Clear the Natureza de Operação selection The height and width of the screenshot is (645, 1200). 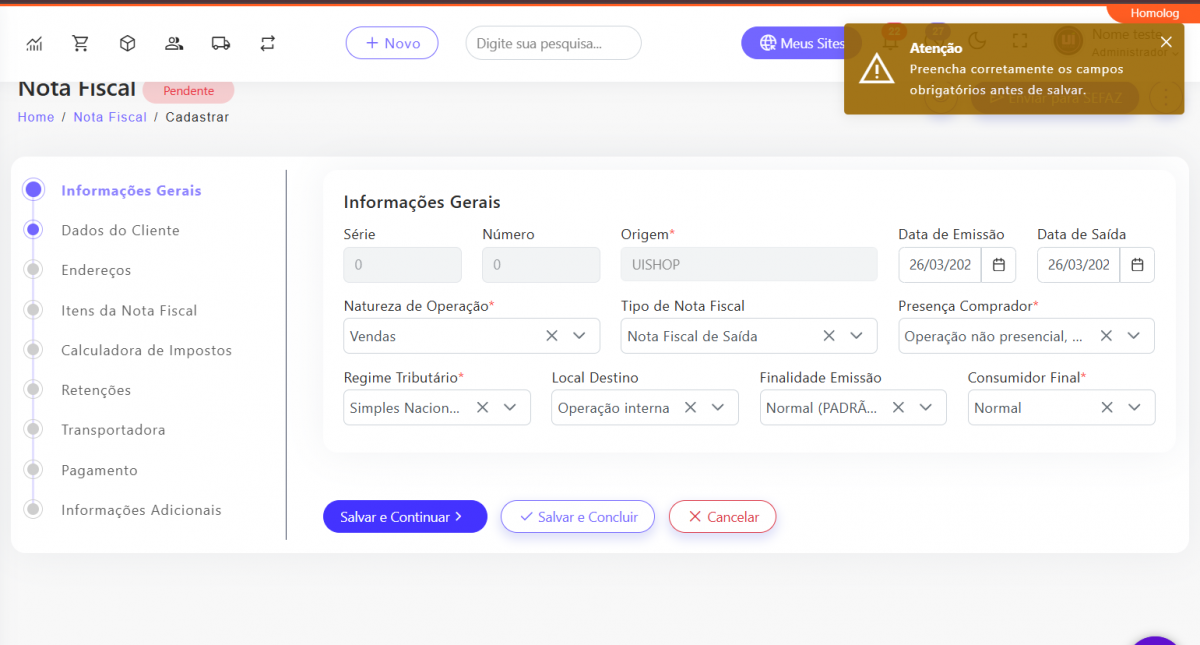coord(551,336)
